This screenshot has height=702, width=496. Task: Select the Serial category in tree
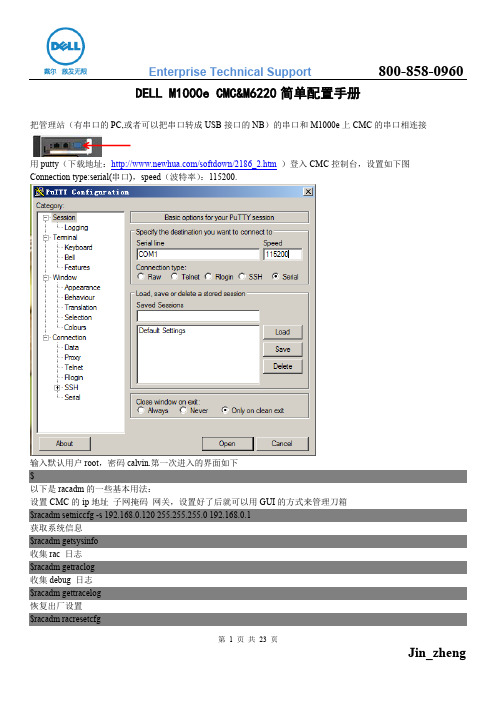click(x=72, y=397)
